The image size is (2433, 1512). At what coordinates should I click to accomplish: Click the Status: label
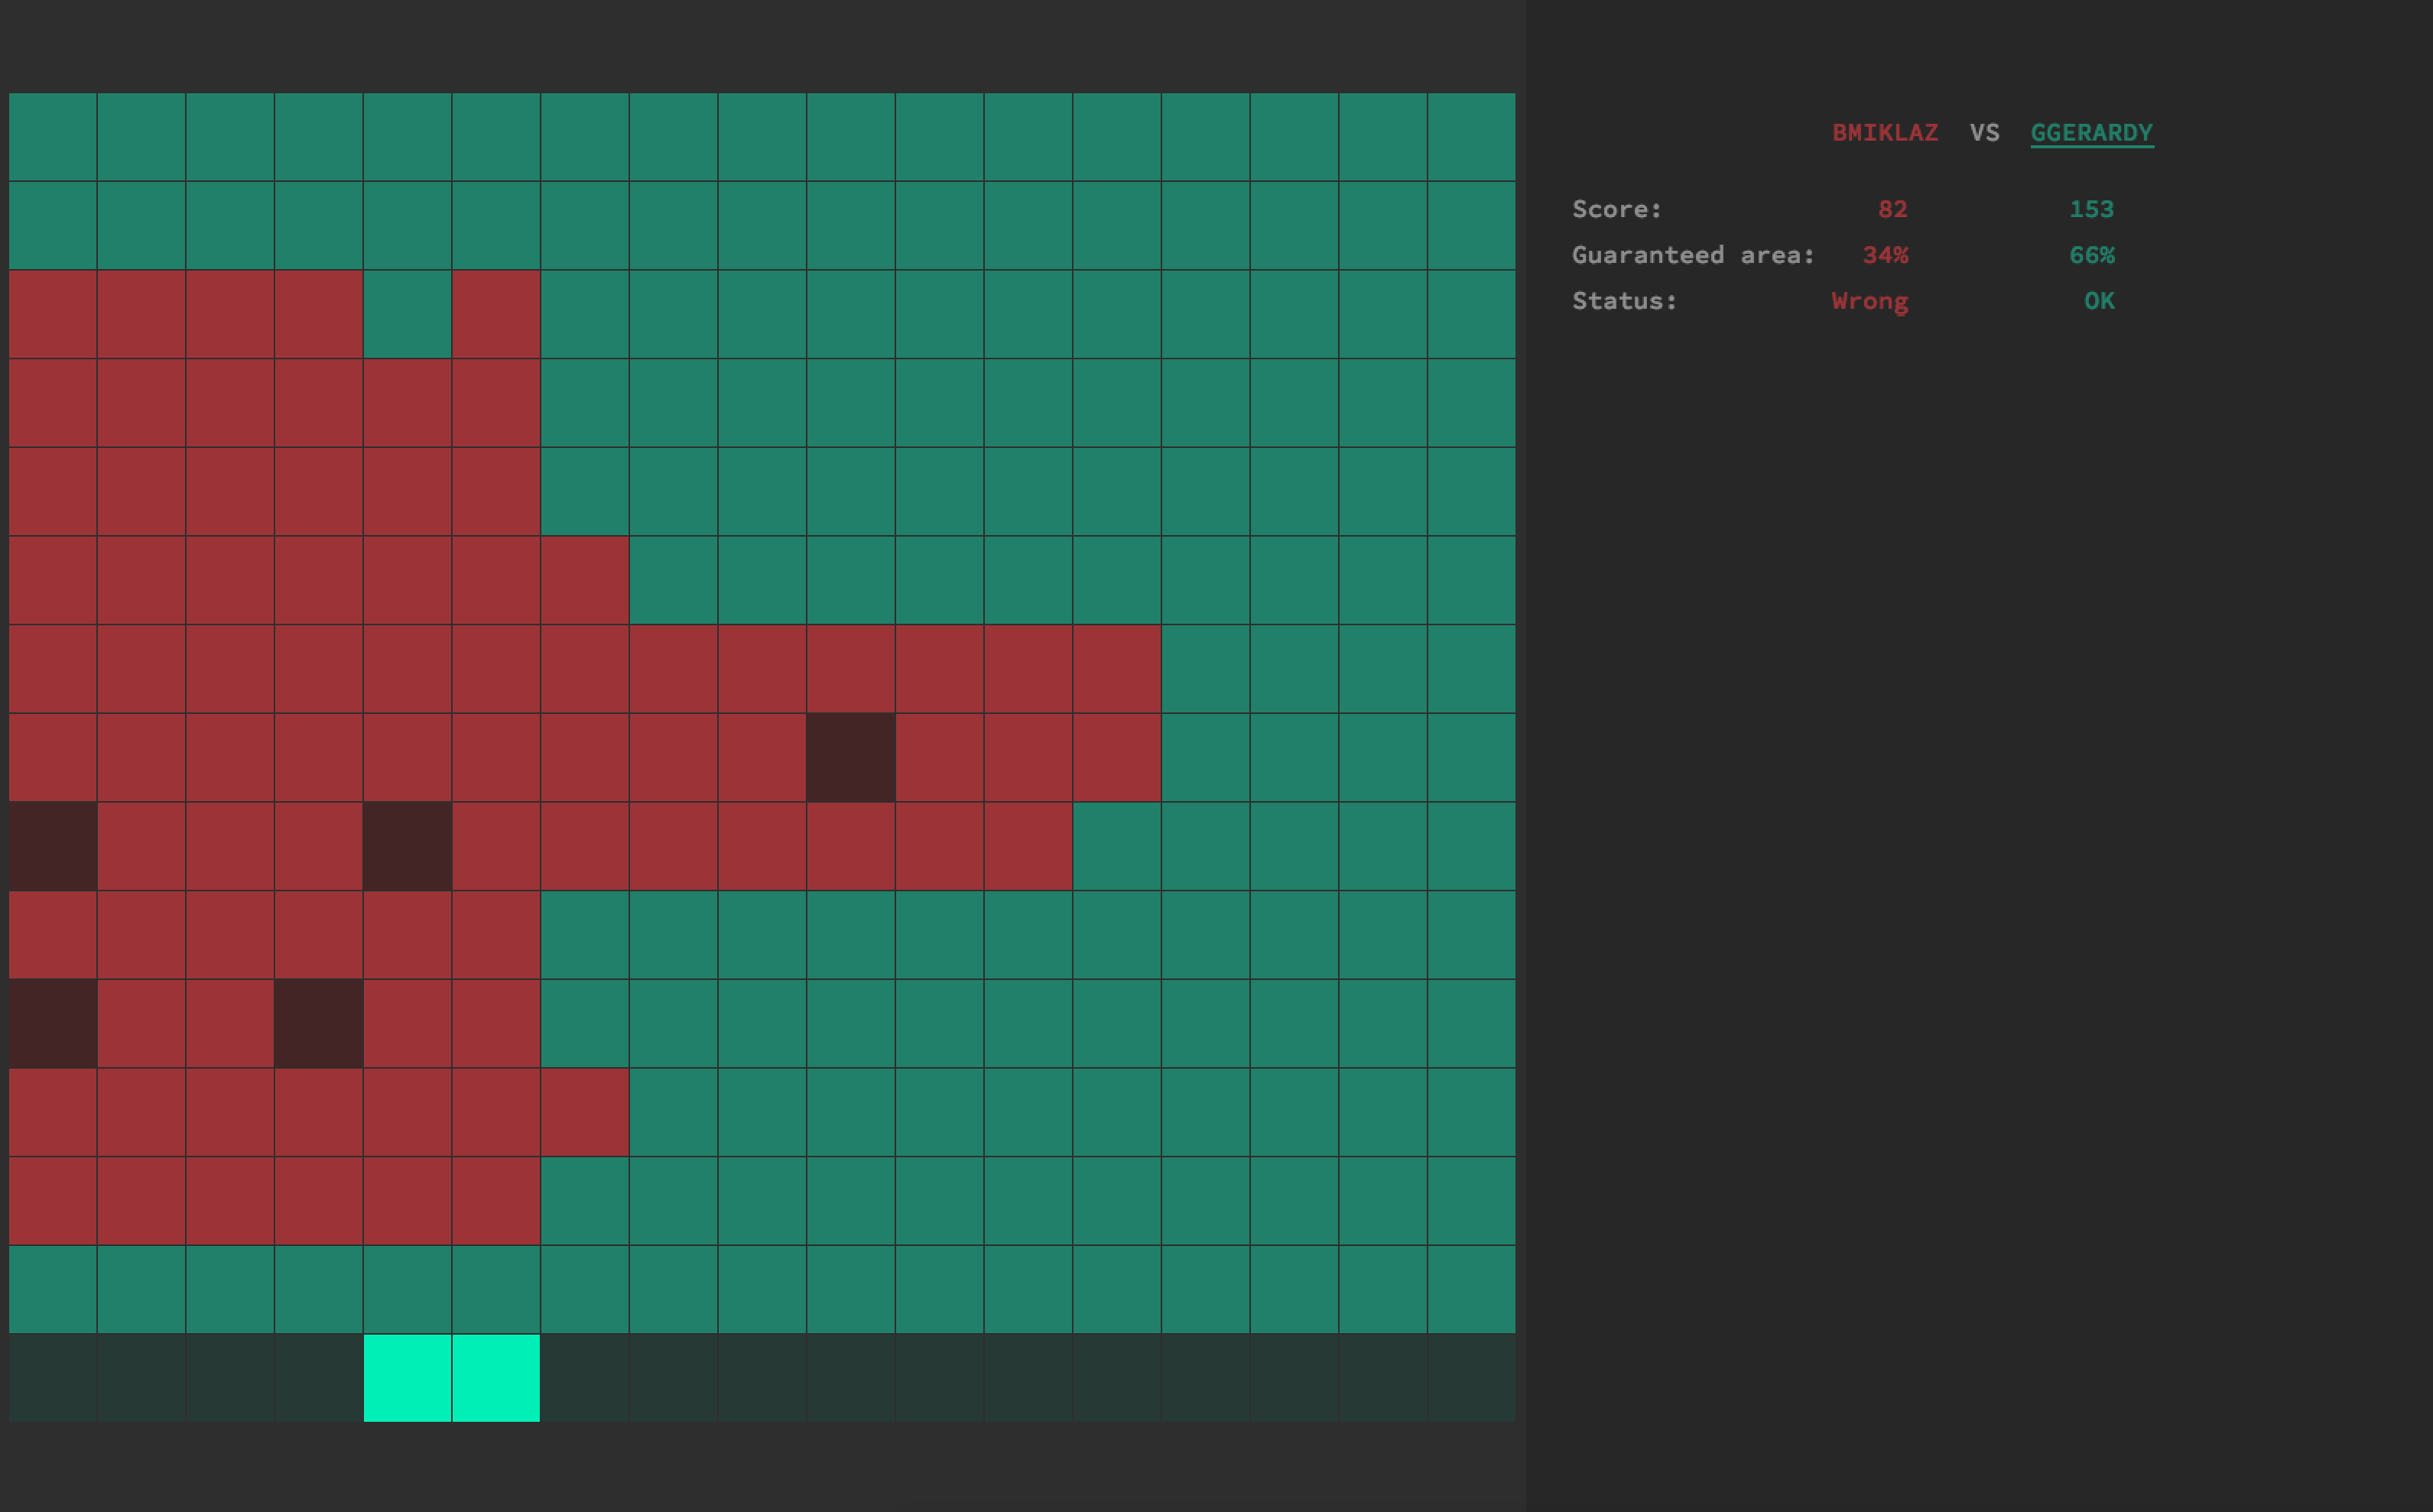click(x=1624, y=301)
